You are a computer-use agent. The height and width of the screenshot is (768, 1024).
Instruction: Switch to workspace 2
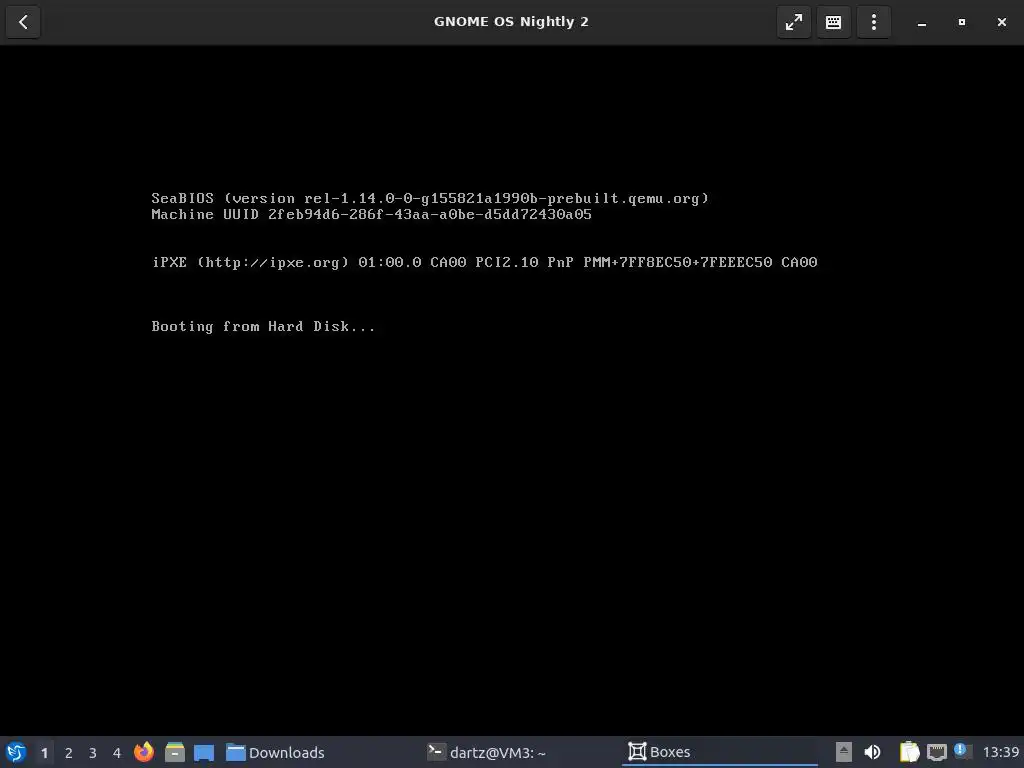click(69, 753)
